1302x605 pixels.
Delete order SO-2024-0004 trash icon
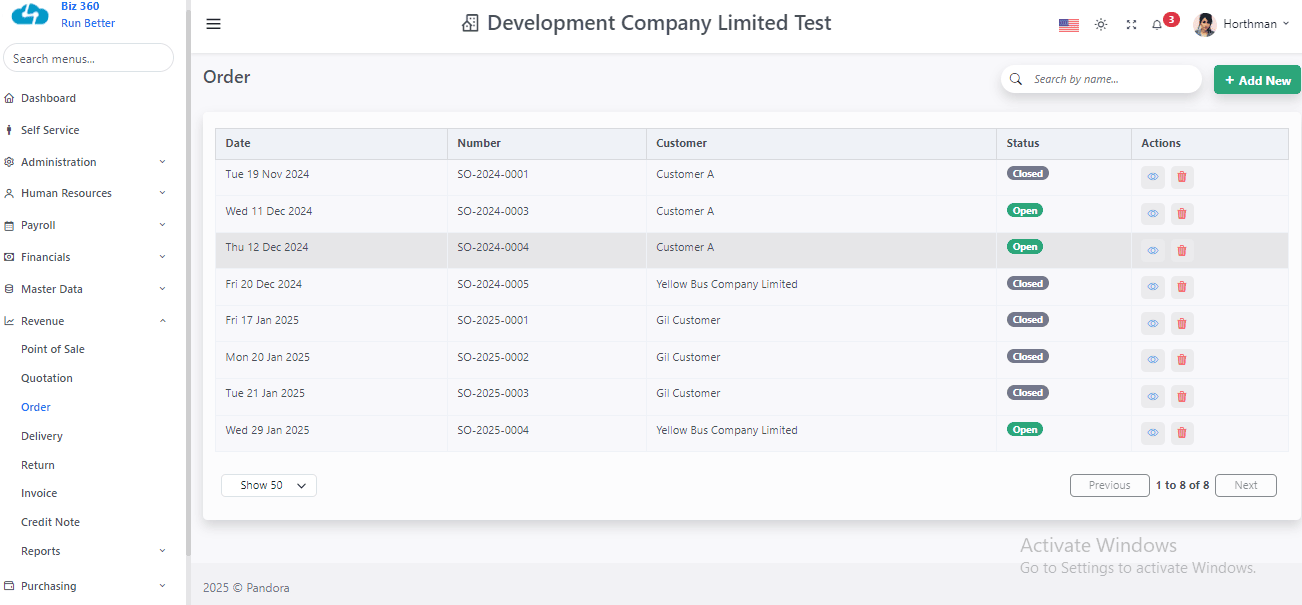(x=1182, y=250)
